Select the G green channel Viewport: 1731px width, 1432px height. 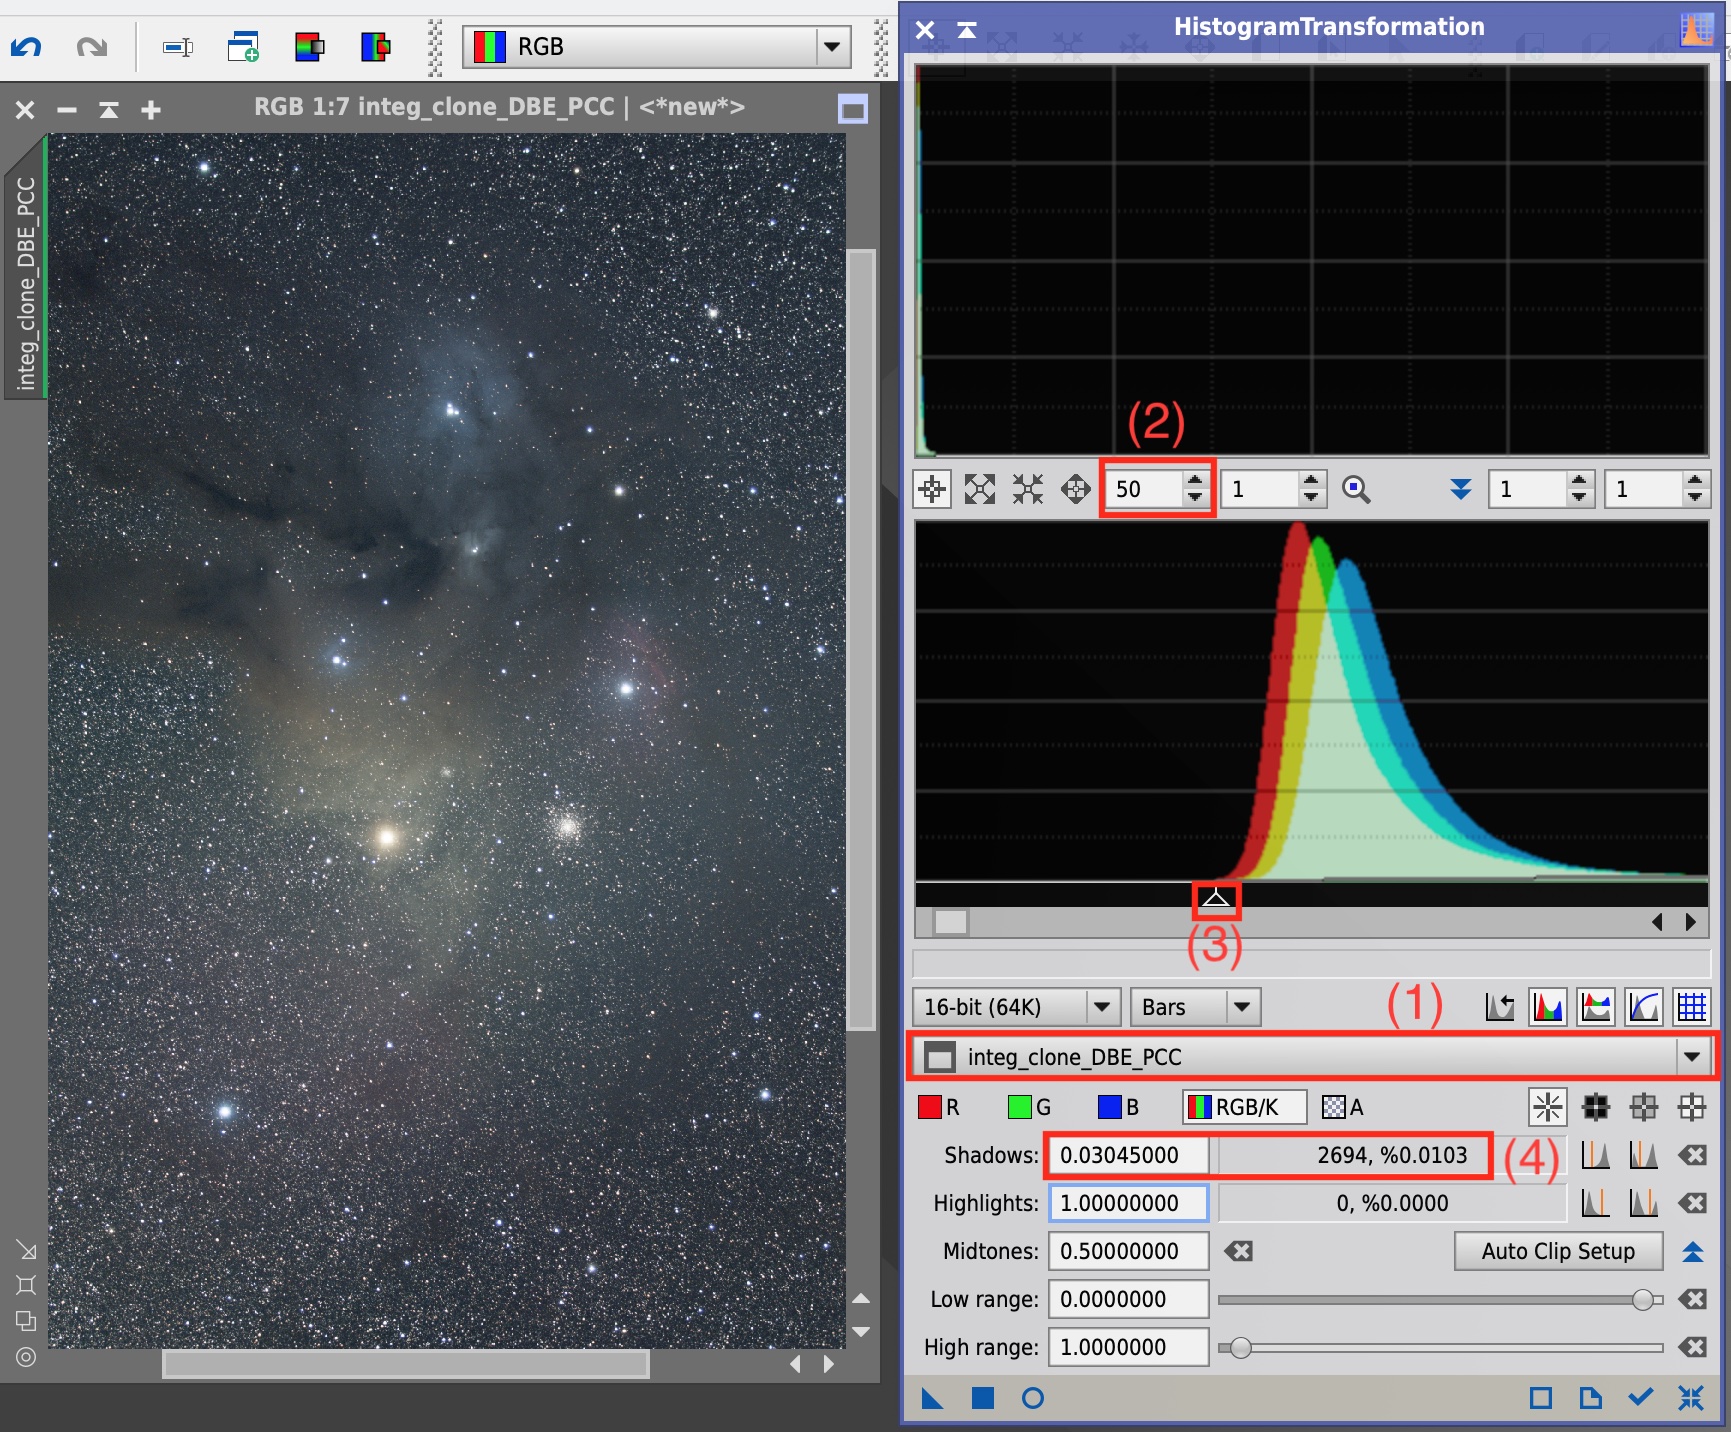point(1029,1107)
